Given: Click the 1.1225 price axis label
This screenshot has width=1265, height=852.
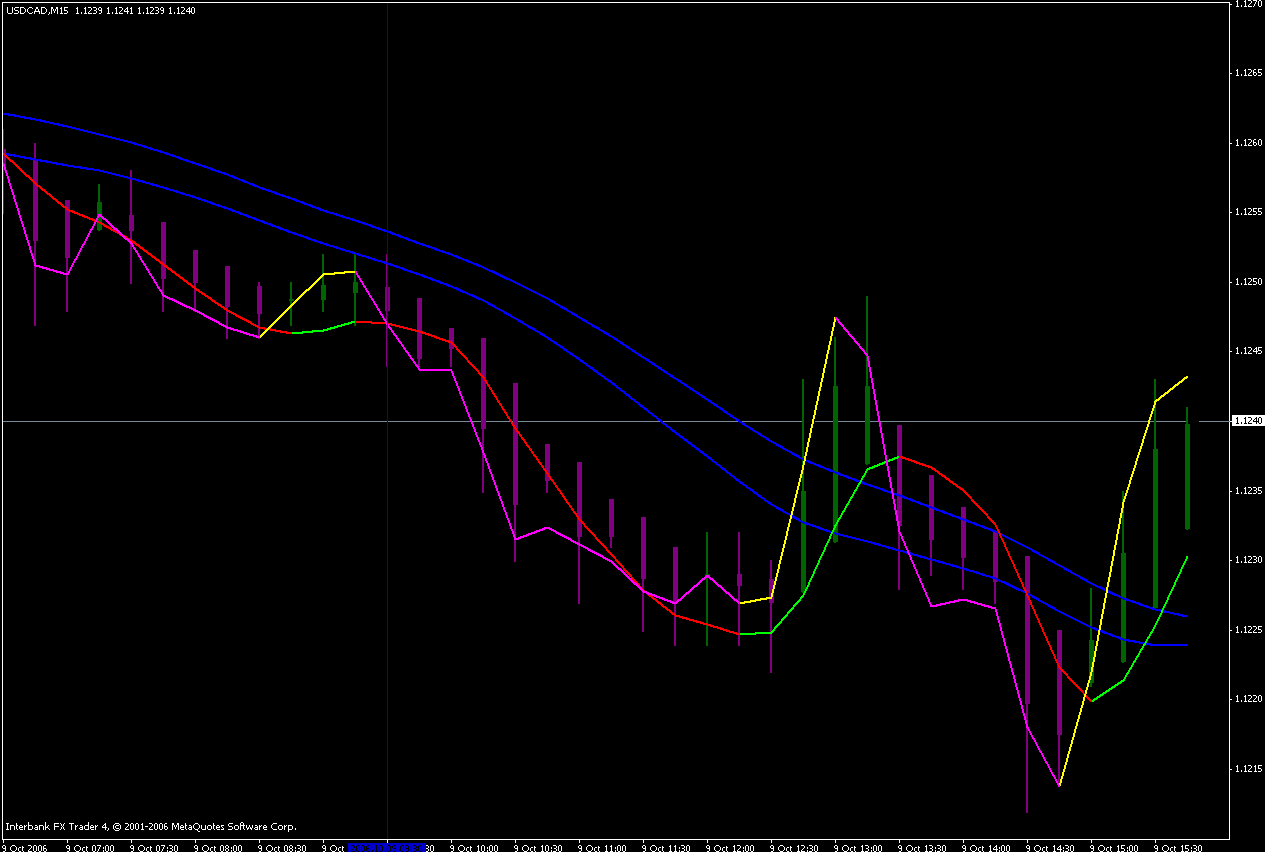Looking at the screenshot, I should [x=1247, y=629].
